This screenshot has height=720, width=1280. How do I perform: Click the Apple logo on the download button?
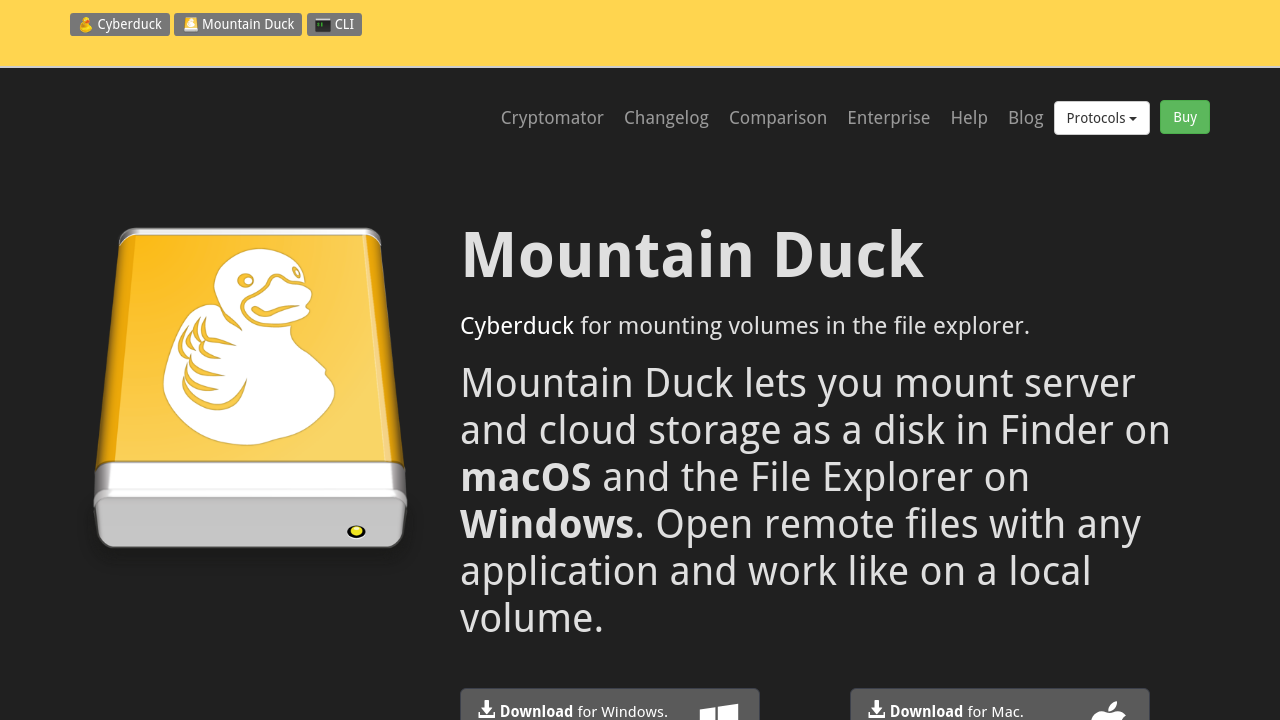click(x=1108, y=712)
